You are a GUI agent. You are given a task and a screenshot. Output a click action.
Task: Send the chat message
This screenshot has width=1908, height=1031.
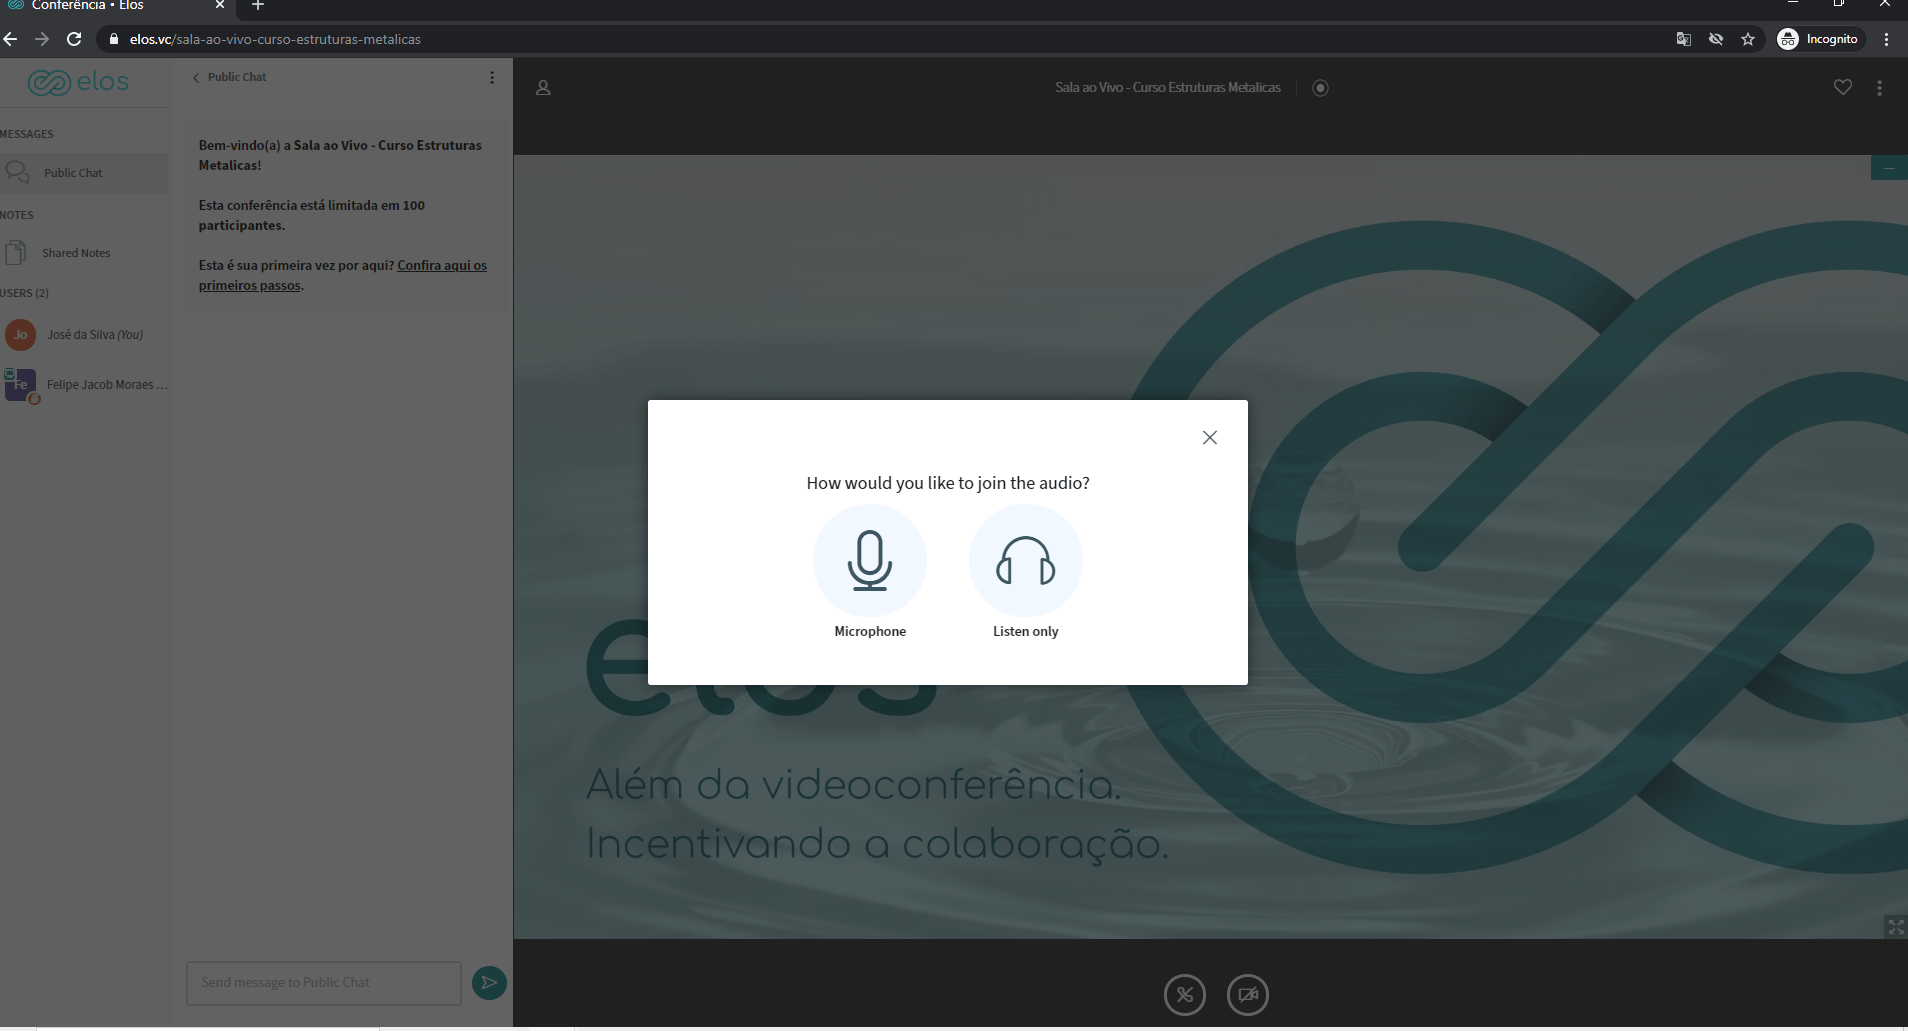(489, 983)
